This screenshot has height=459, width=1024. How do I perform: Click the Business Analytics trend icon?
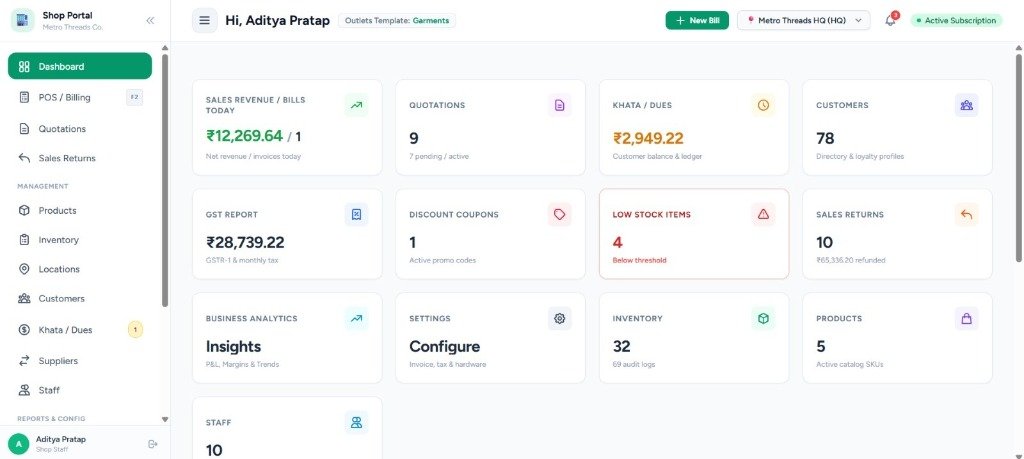coord(356,319)
